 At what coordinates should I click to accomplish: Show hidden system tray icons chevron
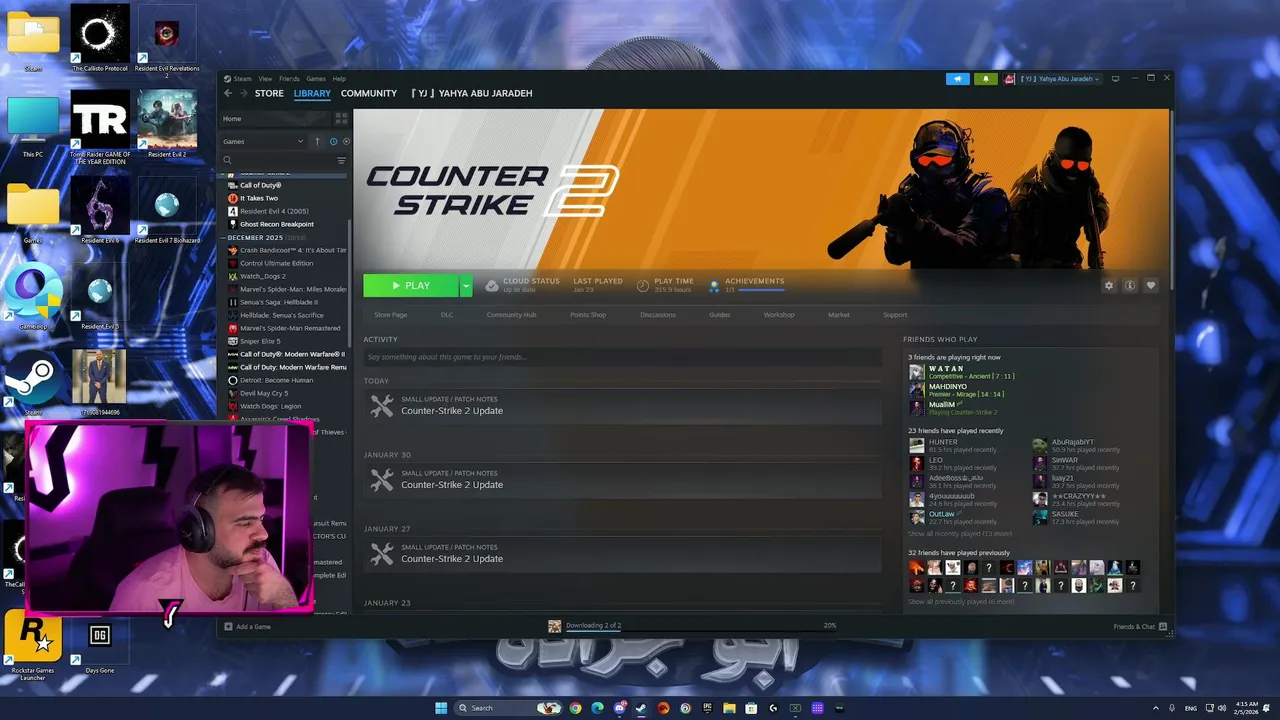point(1157,708)
